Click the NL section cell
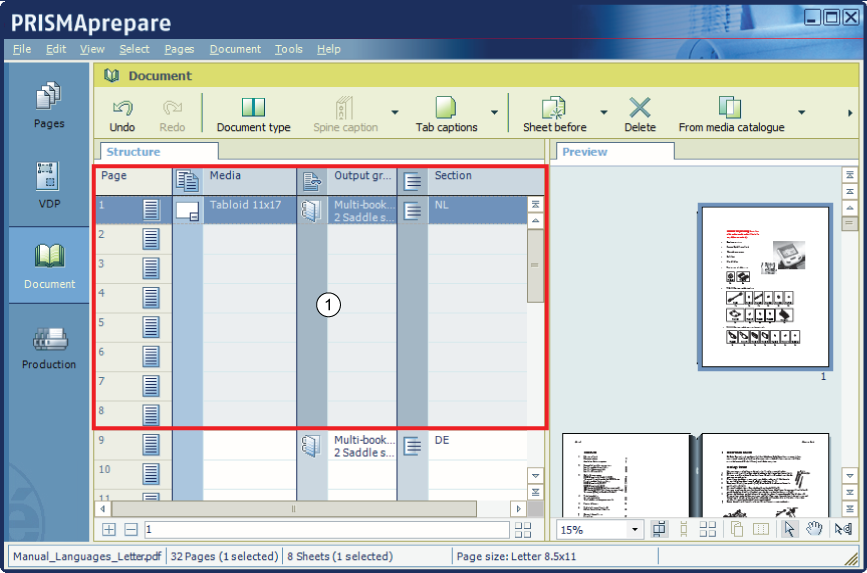Image resolution: width=867 pixels, height=573 pixels. (478, 210)
